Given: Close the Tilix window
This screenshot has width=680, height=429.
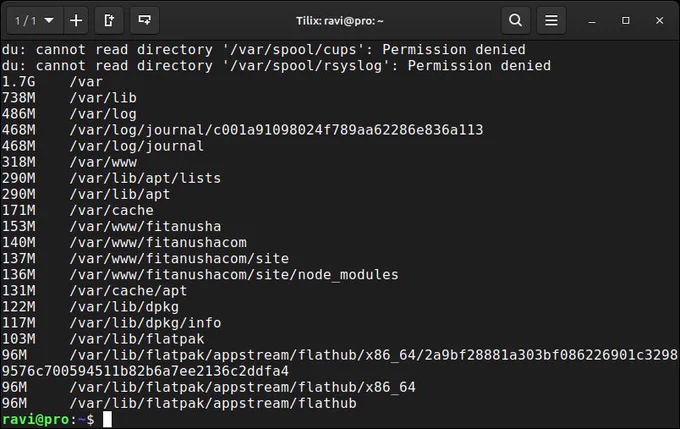Looking at the screenshot, I should [x=660, y=20].
